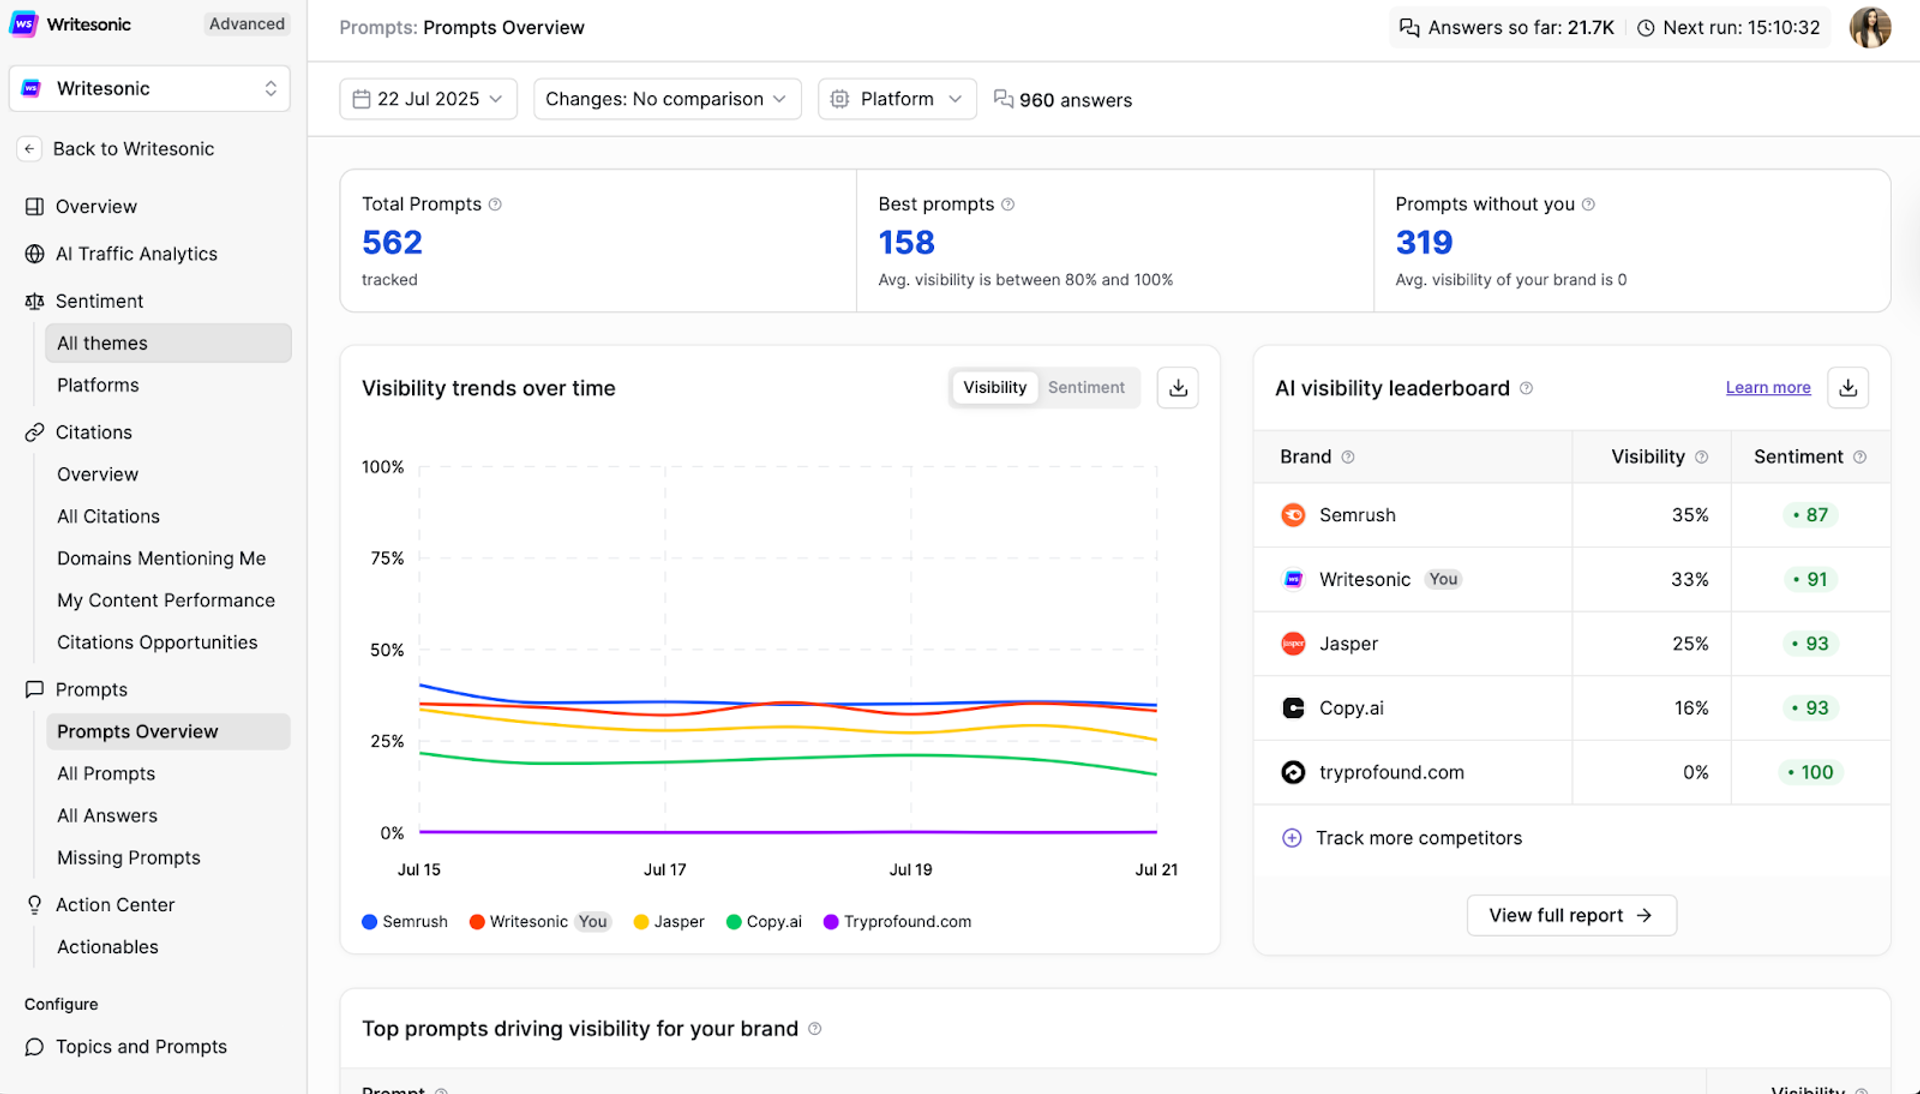Open the 22 Jul 2025 date dropdown
Image resolution: width=1920 pixels, height=1094 pixels.
click(428, 99)
